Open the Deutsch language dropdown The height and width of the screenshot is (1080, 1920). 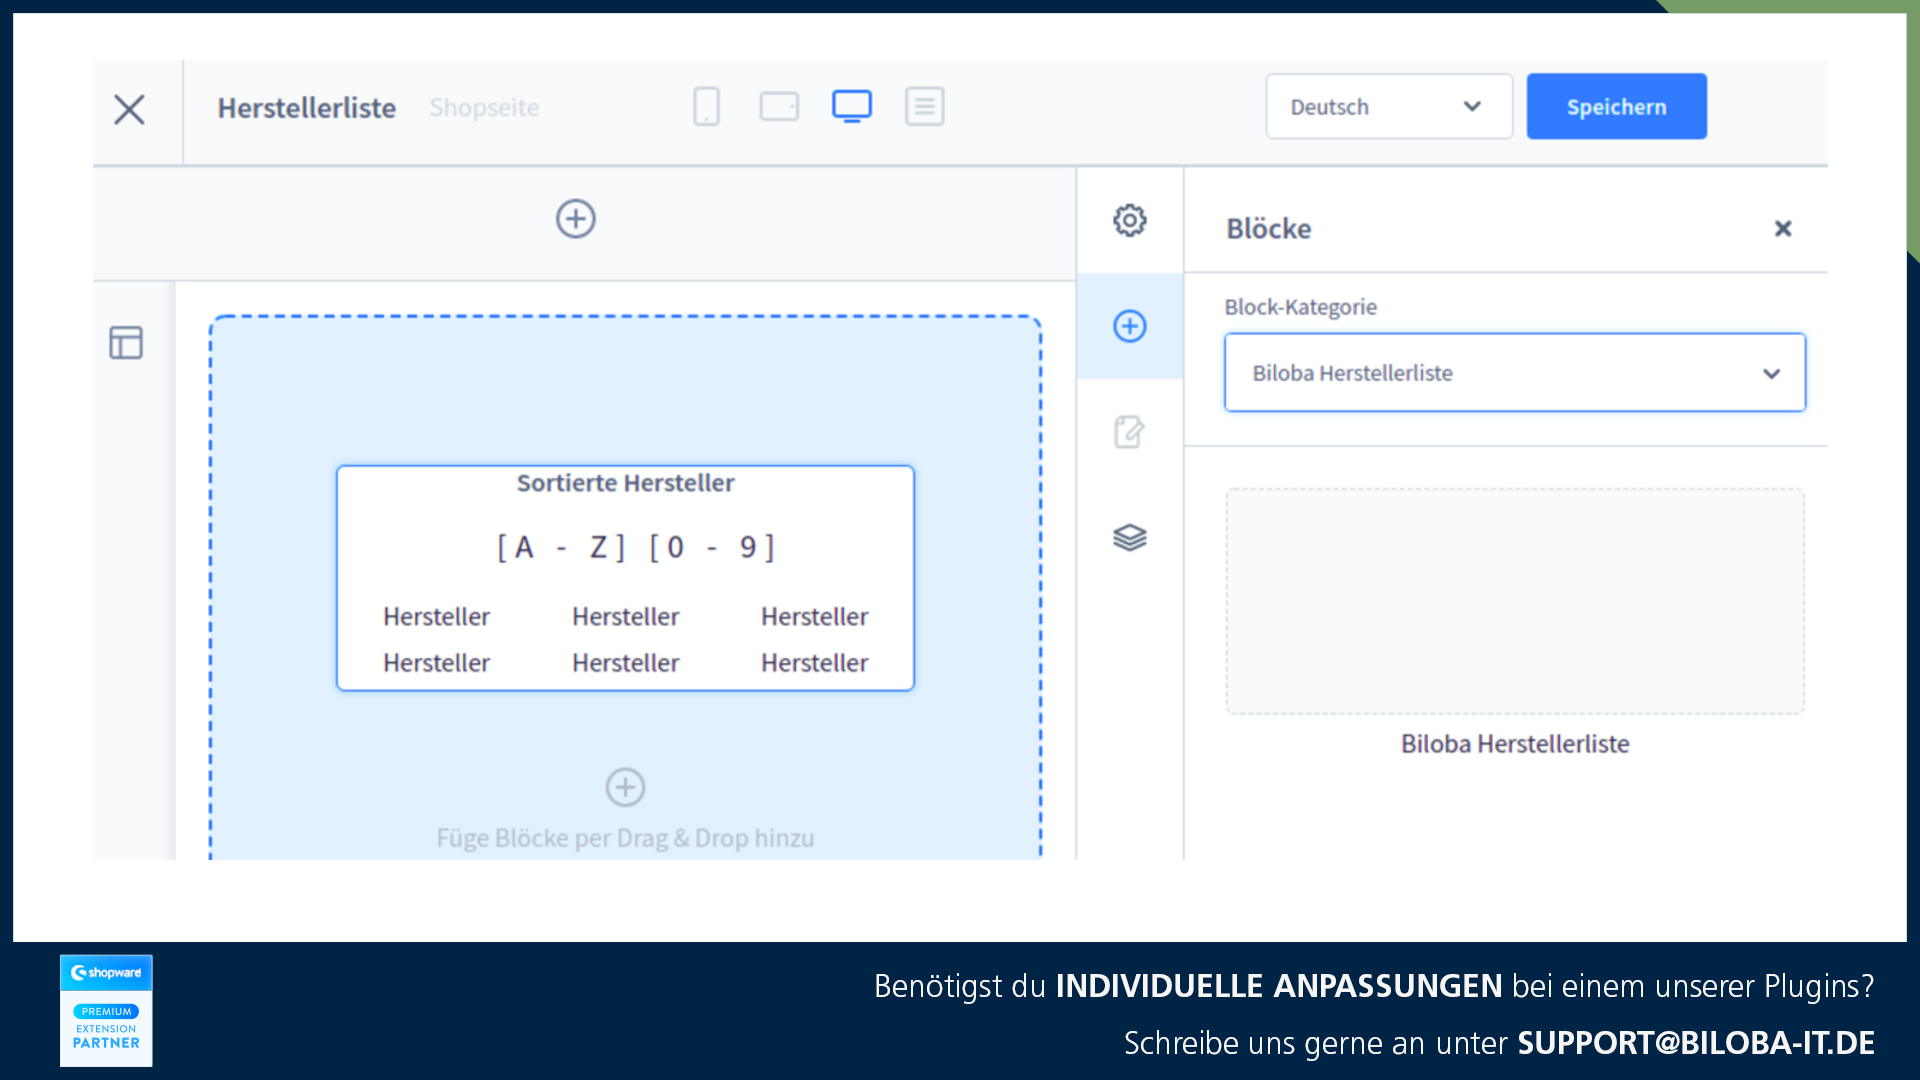pos(1389,106)
